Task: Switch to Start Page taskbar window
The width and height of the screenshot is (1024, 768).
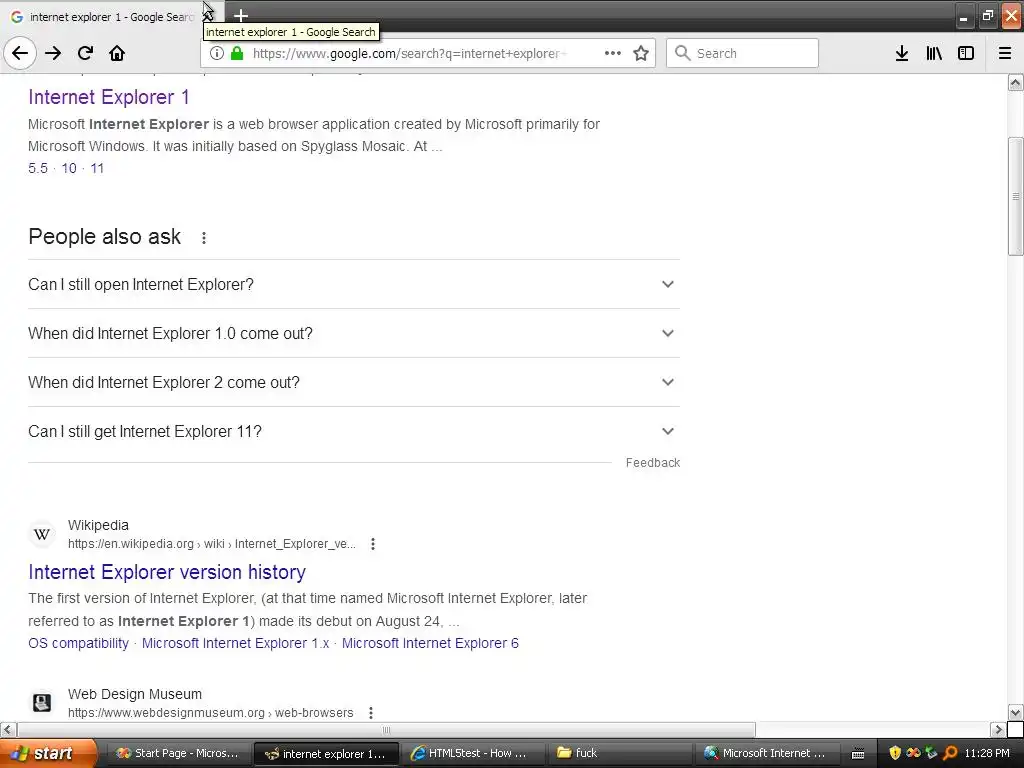Action: pyautogui.click(x=177, y=753)
